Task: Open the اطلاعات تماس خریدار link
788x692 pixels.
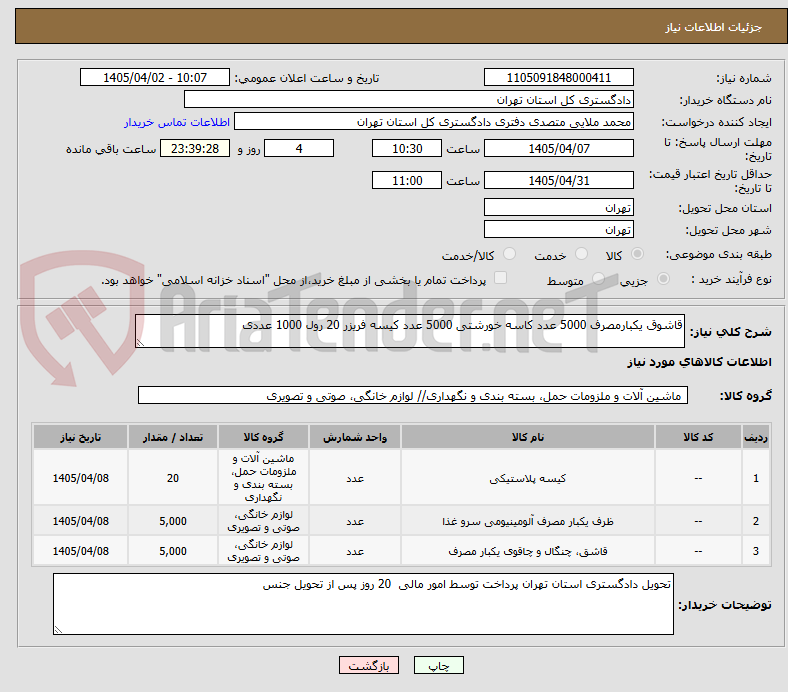Action: pyautogui.click(x=177, y=122)
